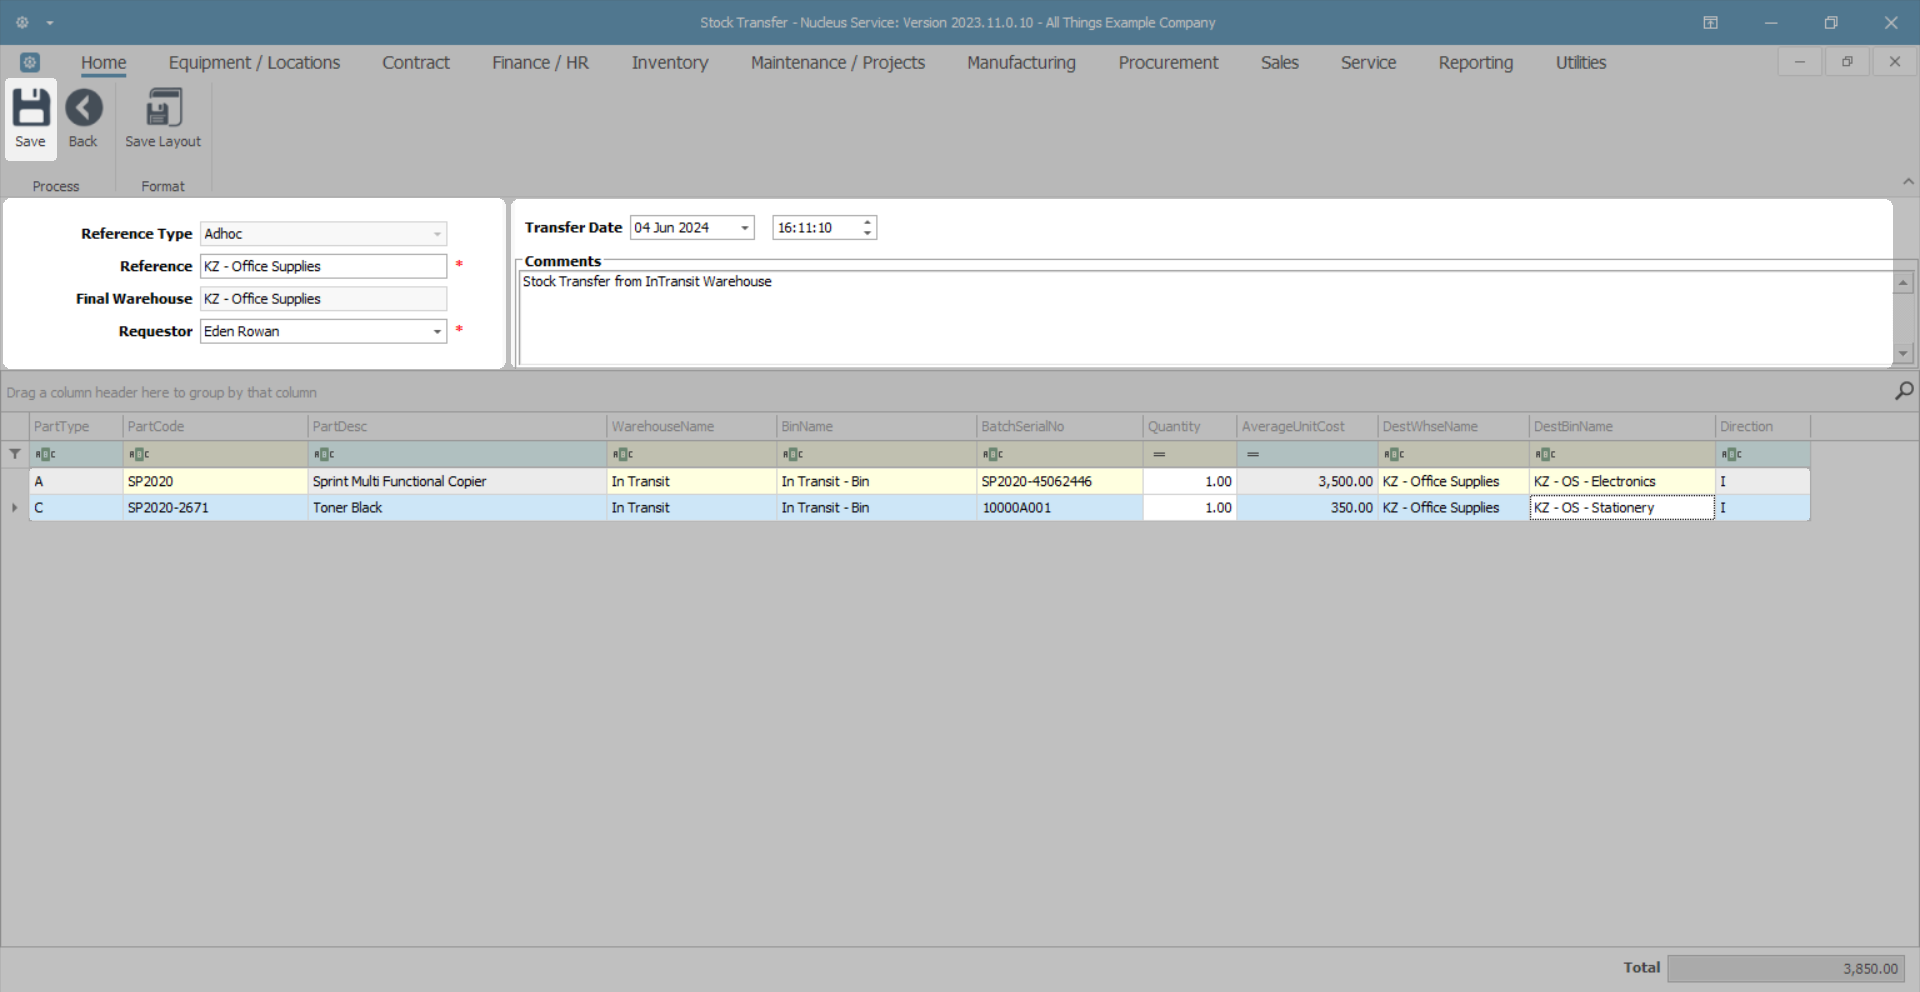Open the Service tab
The width and height of the screenshot is (1920, 992).
tap(1368, 62)
